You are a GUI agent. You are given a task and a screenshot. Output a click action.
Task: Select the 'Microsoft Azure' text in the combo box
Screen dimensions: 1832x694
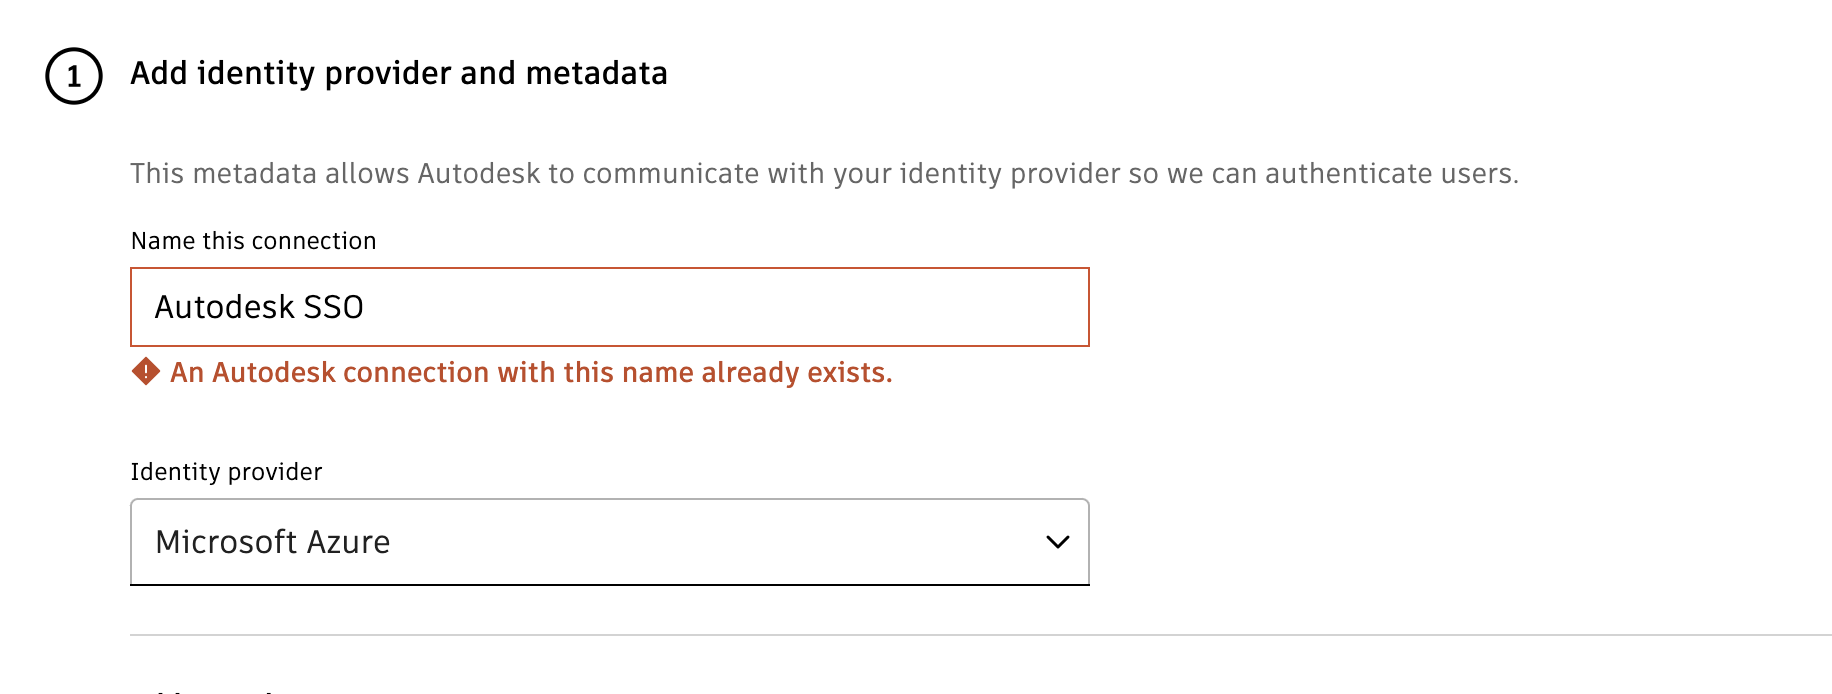[x=273, y=542]
